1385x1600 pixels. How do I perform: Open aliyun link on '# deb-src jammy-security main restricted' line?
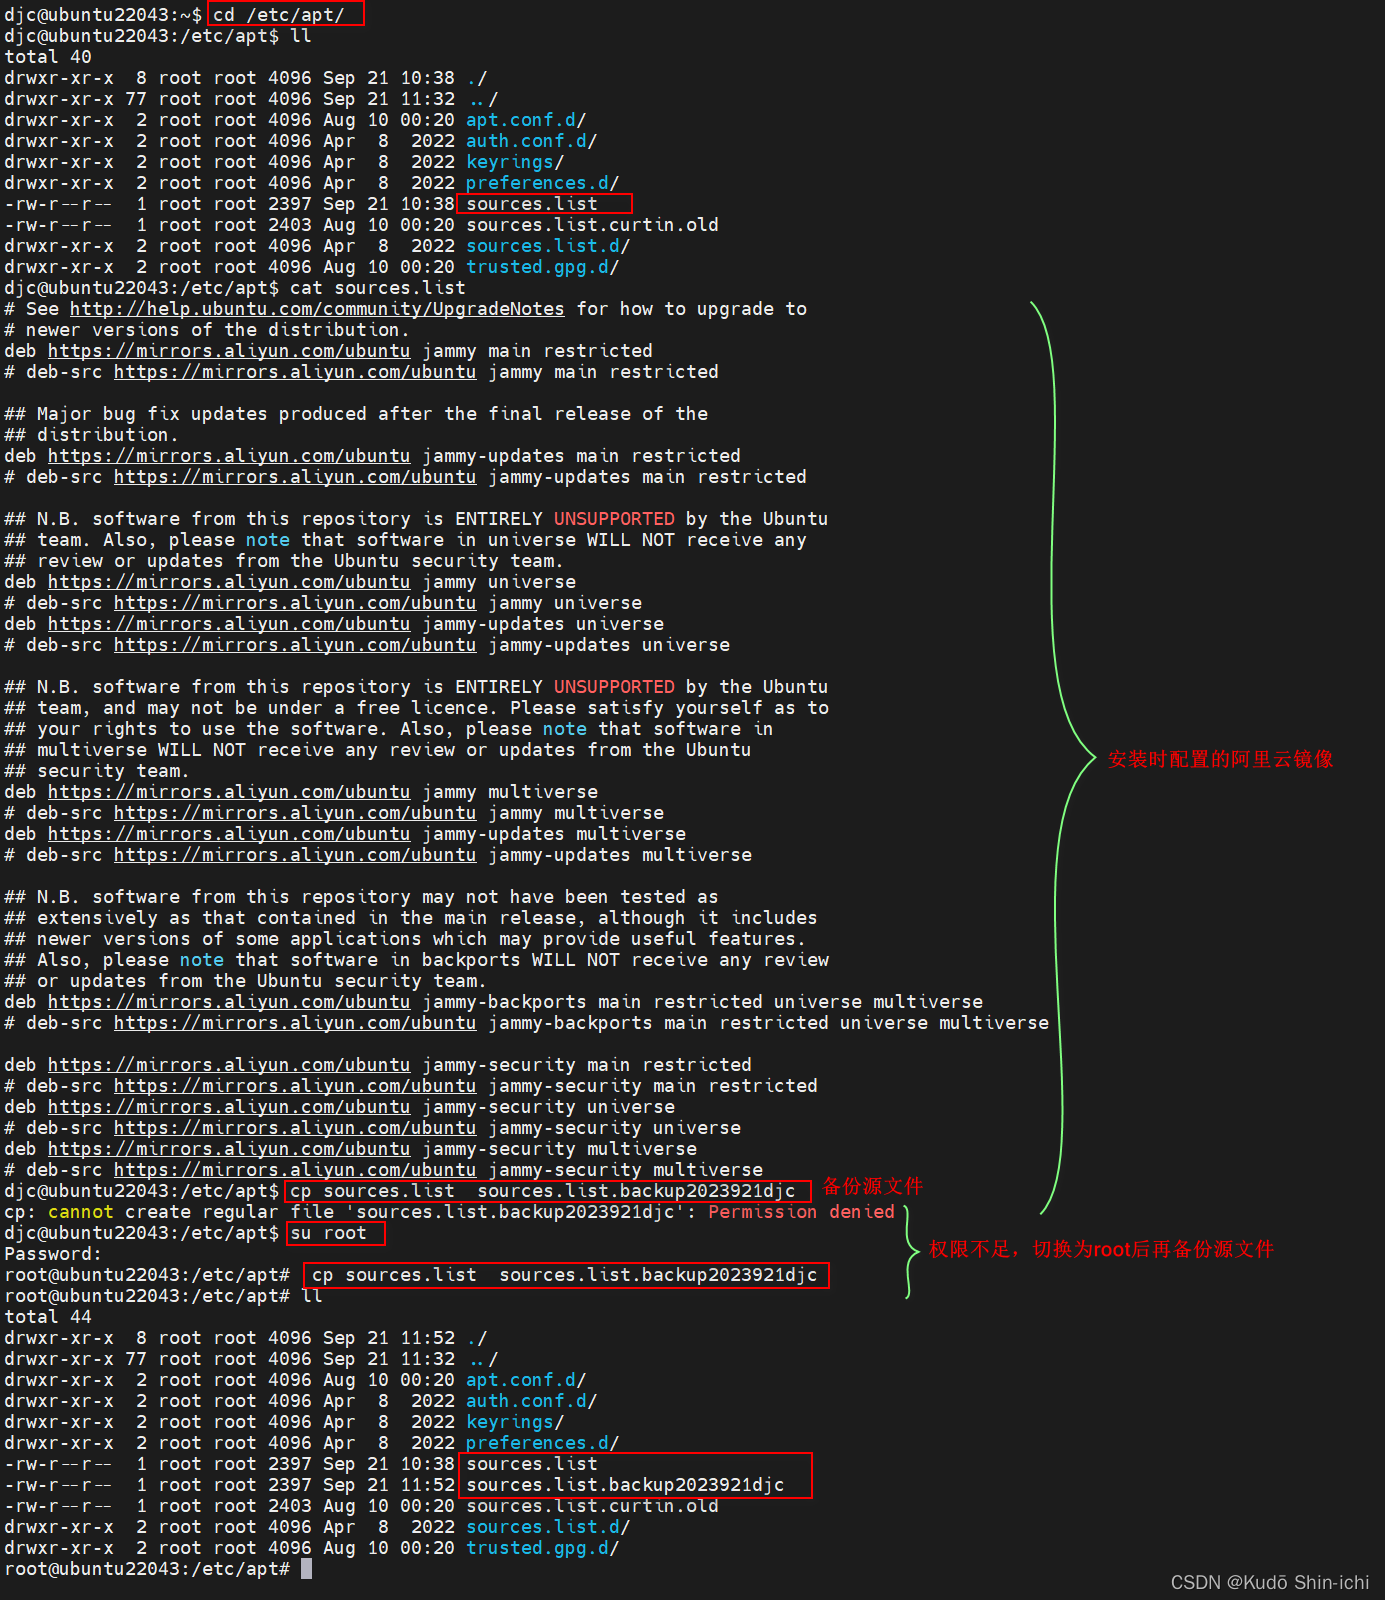point(295,1086)
